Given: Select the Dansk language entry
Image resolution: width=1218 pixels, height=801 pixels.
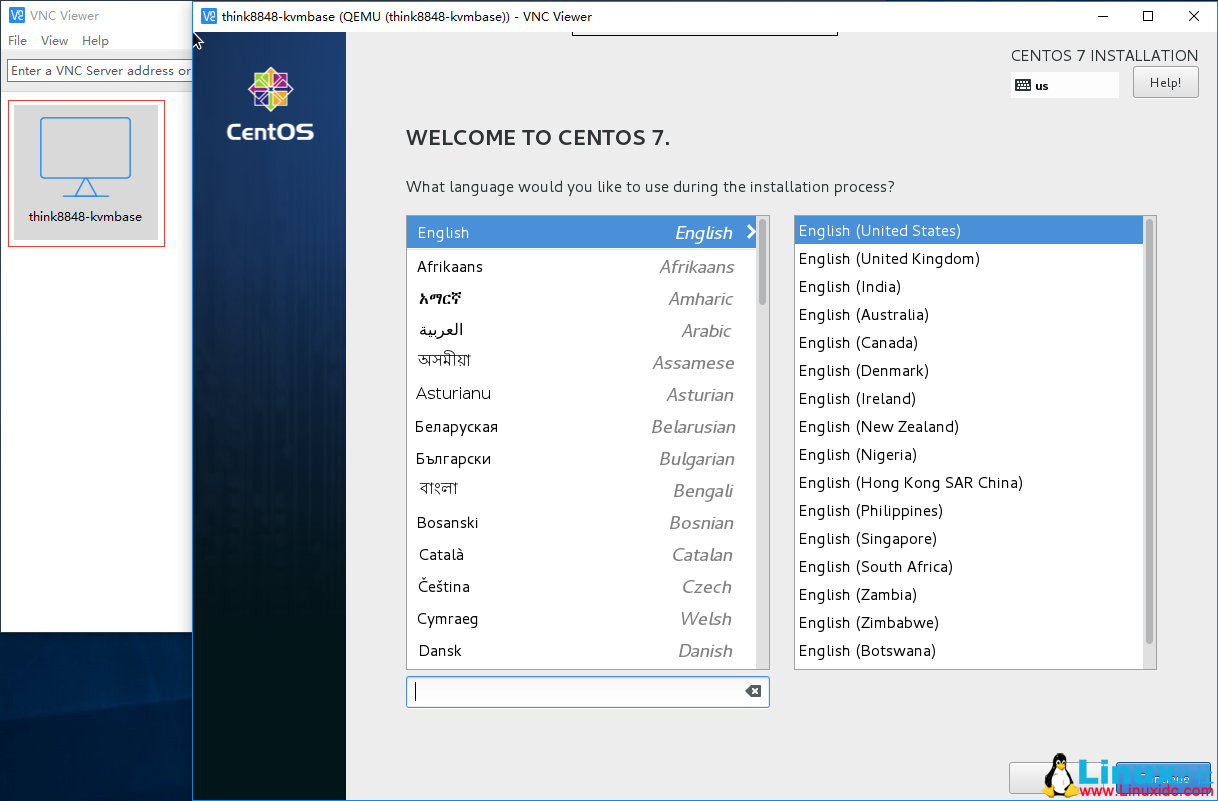Looking at the screenshot, I should point(440,650).
